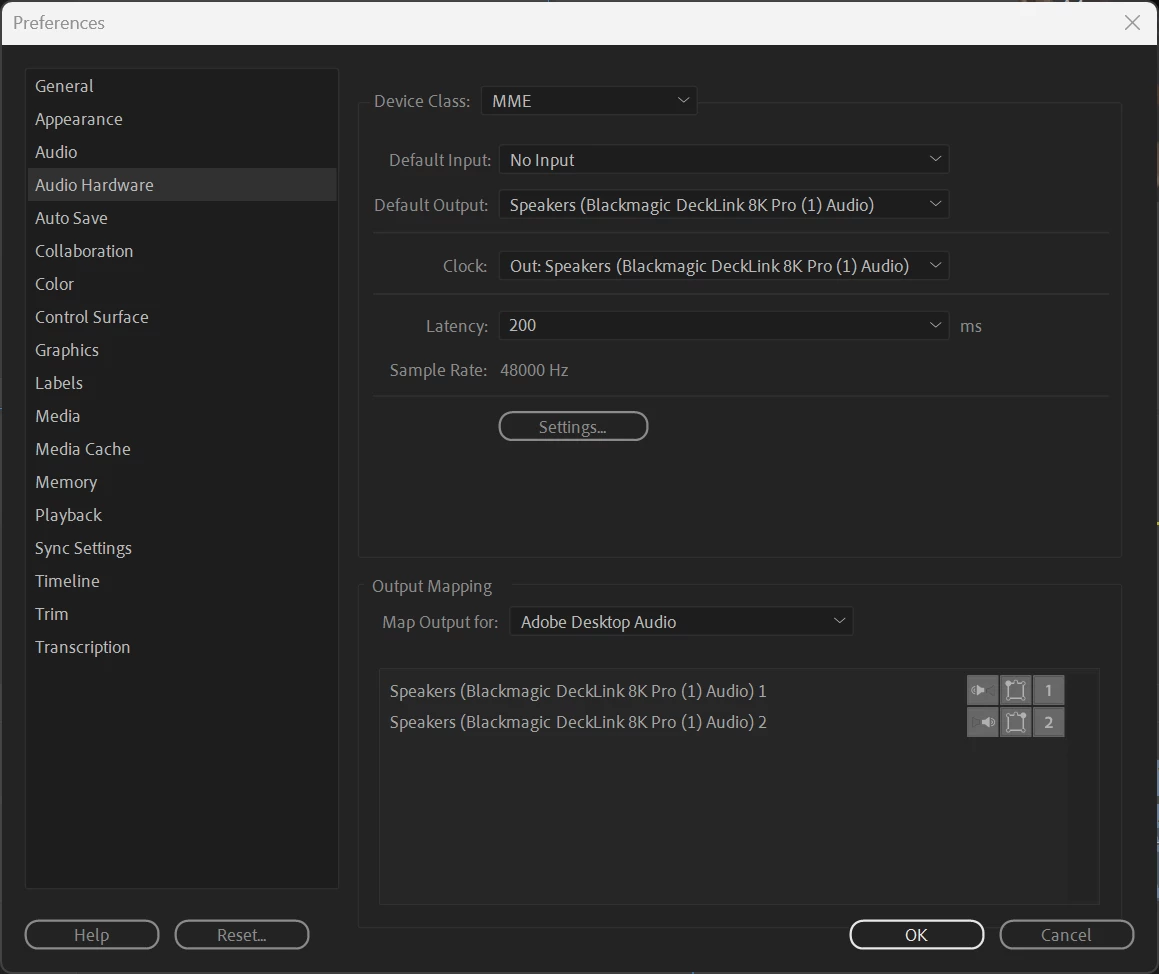Open the Default Output dropdown
This screenshot has width=1159, height=974.
pos(724,205)
